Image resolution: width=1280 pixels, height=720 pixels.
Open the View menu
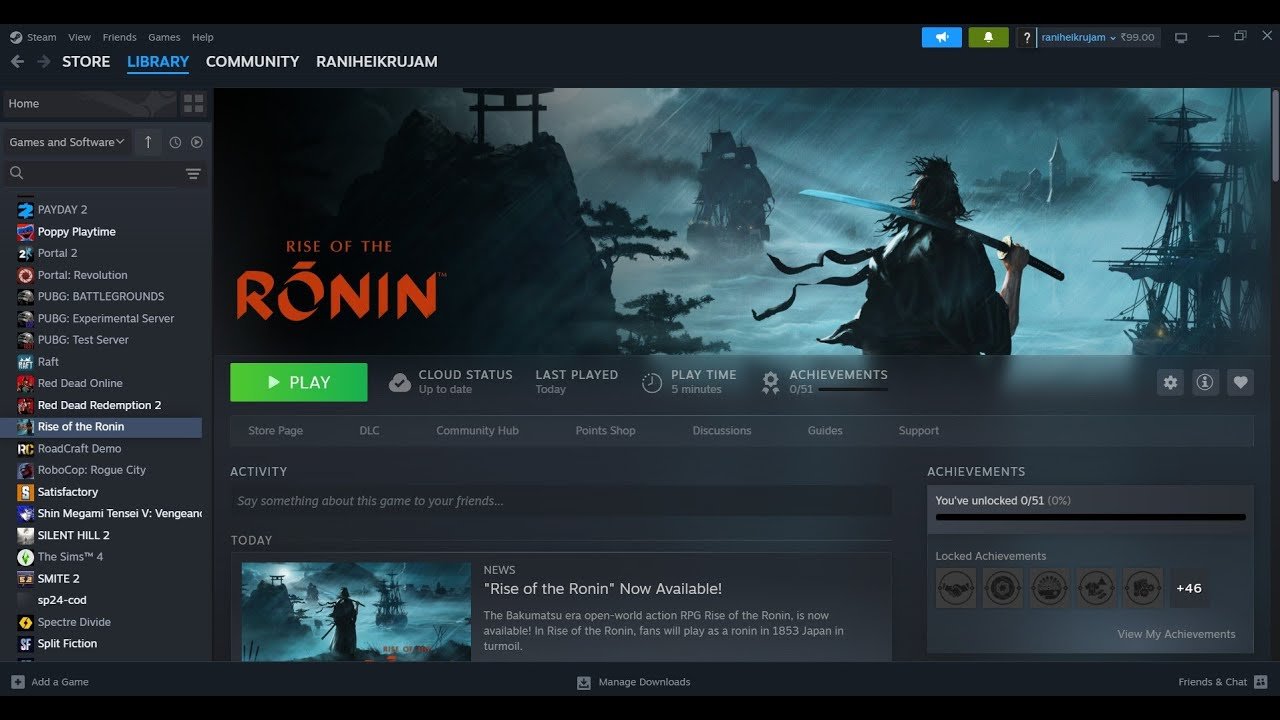click(79, 37)
